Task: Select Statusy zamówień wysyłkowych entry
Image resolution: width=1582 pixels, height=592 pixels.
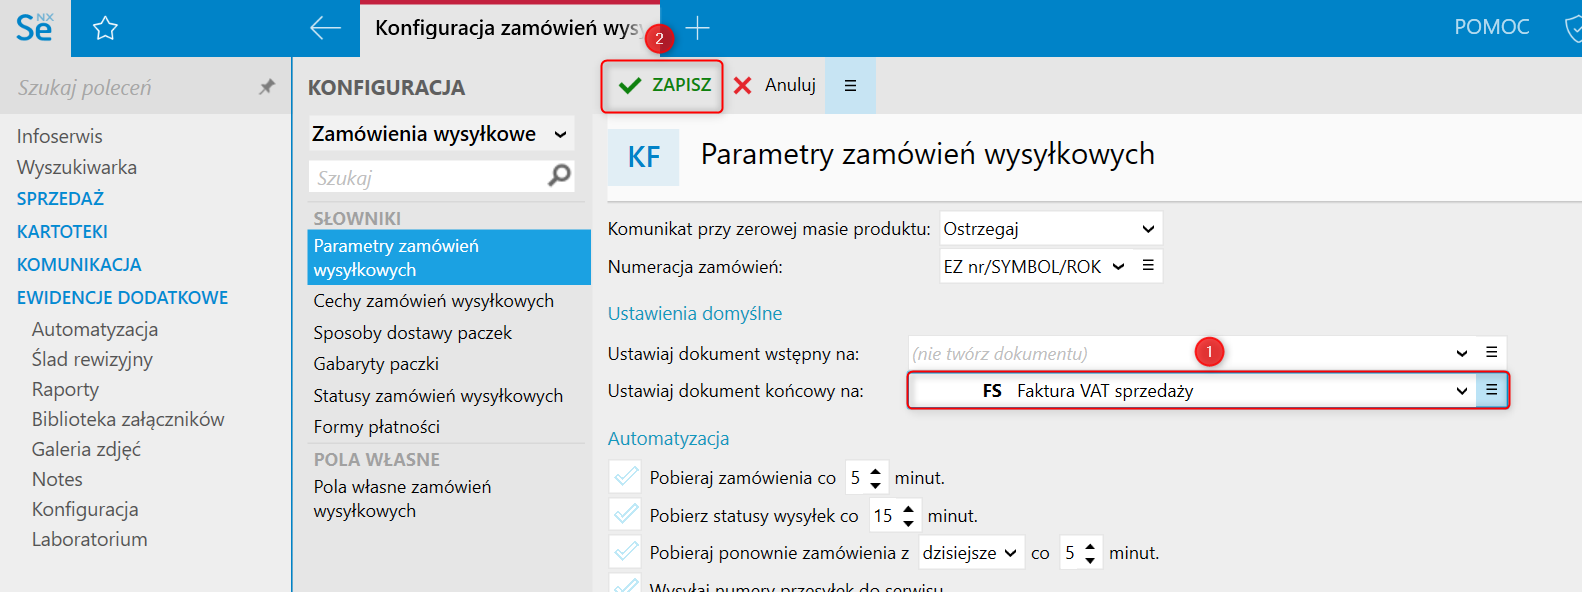Action: [x=438, y=396]
